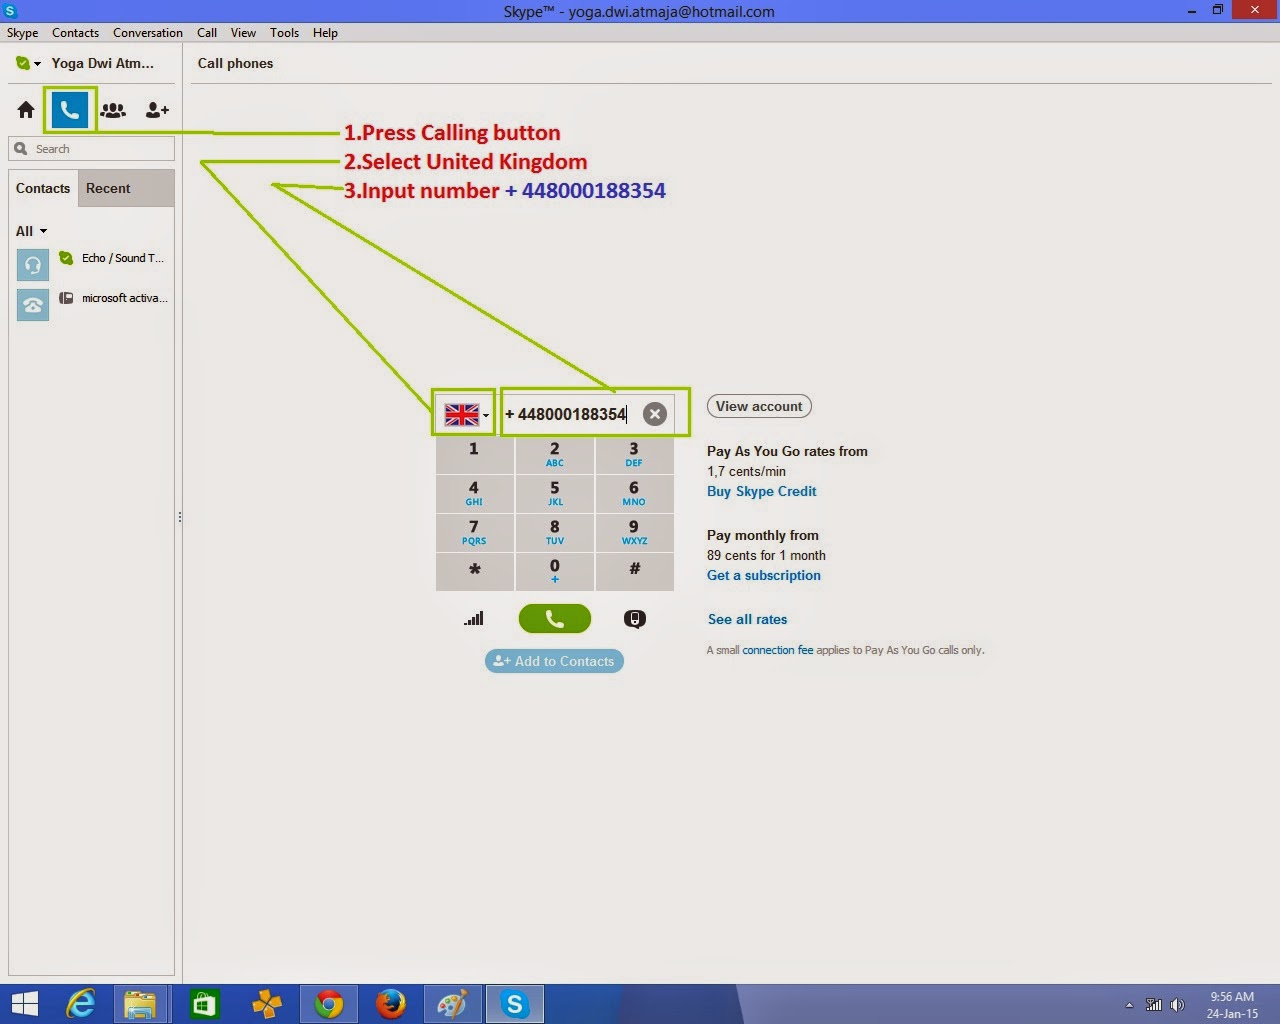Open File Explorer from taskbar

click(141, 1004)
